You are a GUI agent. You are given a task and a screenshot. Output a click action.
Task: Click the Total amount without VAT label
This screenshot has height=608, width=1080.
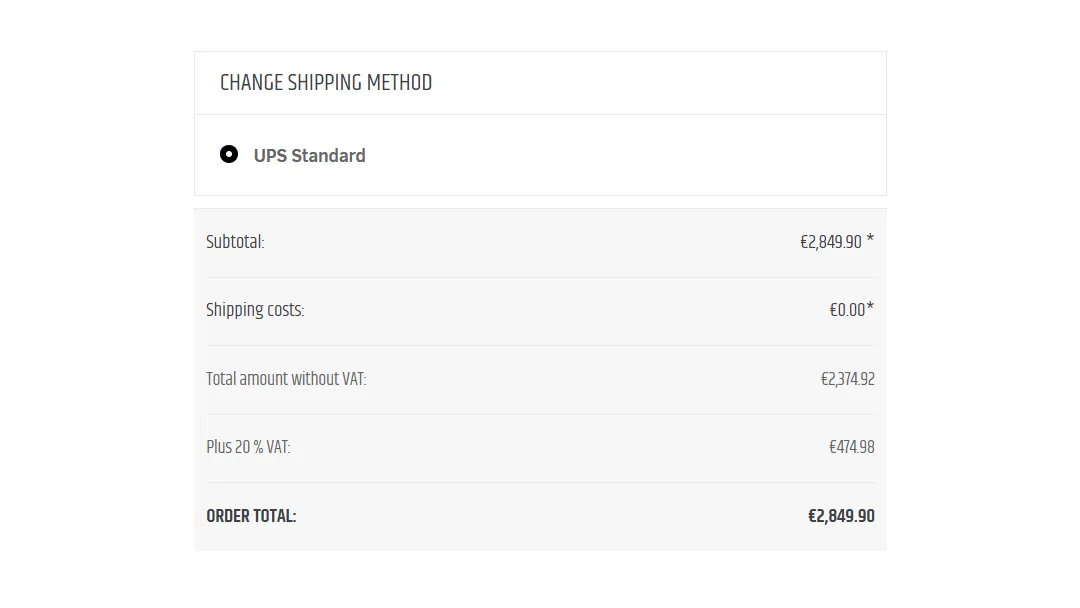tap(286, 378)
